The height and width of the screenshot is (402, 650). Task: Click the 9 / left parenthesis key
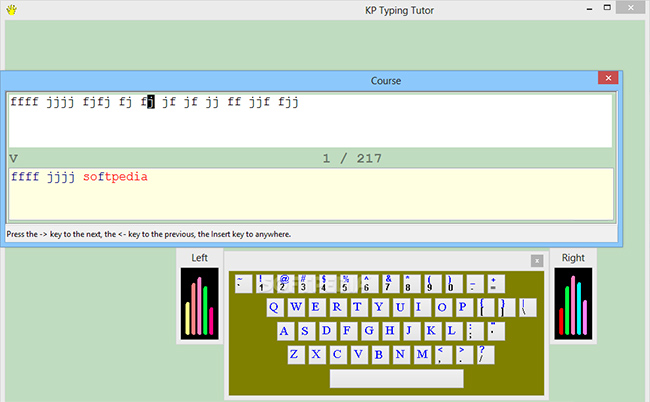(x=433, y=284)
